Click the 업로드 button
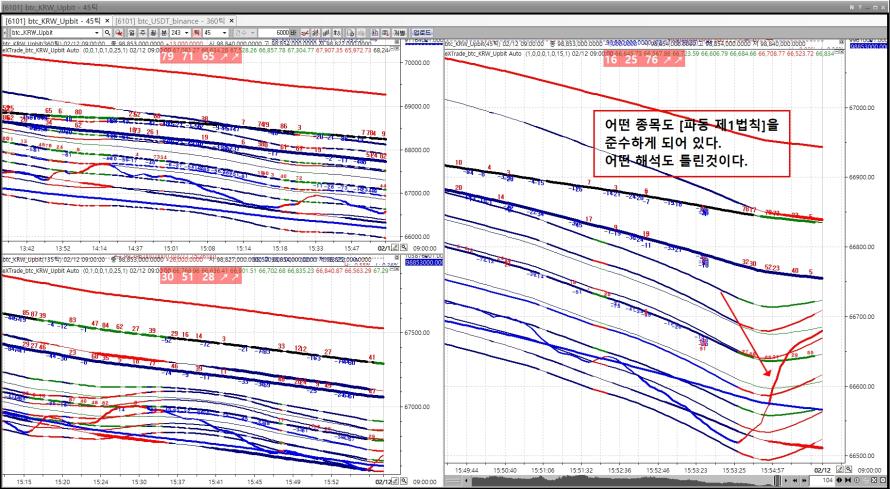890x489 pixels. pyautogui.click(x=422, y=32)
